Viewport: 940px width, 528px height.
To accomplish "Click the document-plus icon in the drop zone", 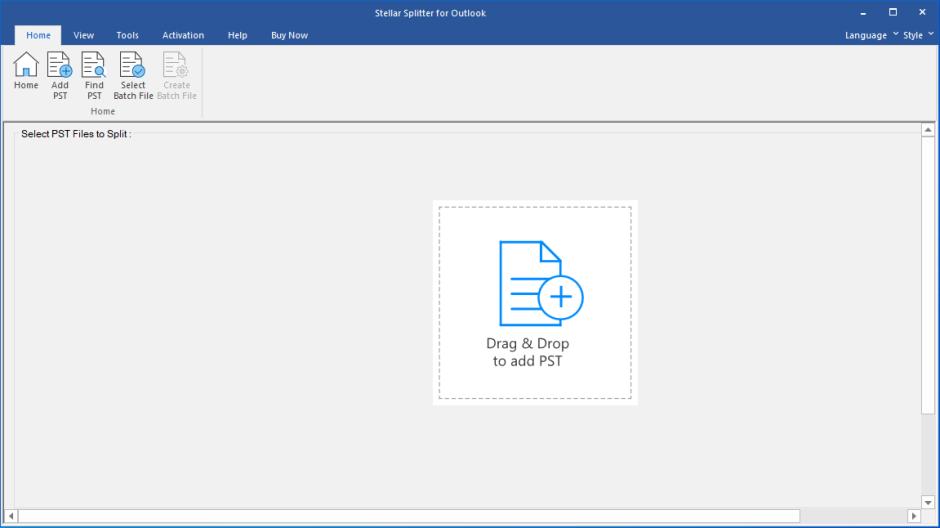I will pyautogui.click(x=541, y=283).
